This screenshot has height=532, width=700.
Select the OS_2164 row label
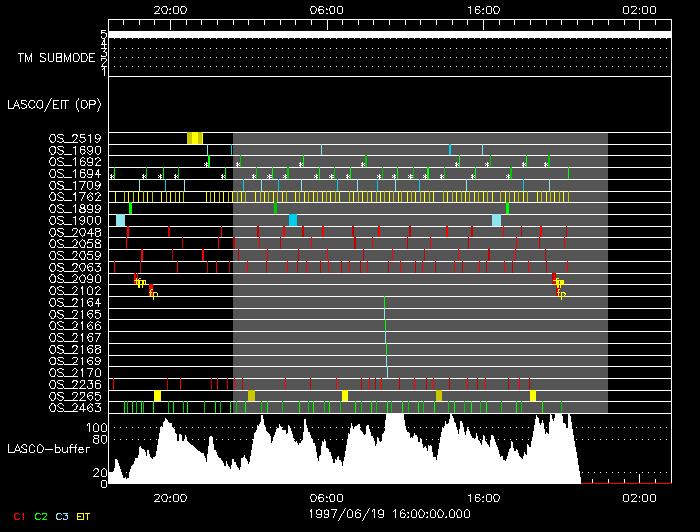click(75, 303)
